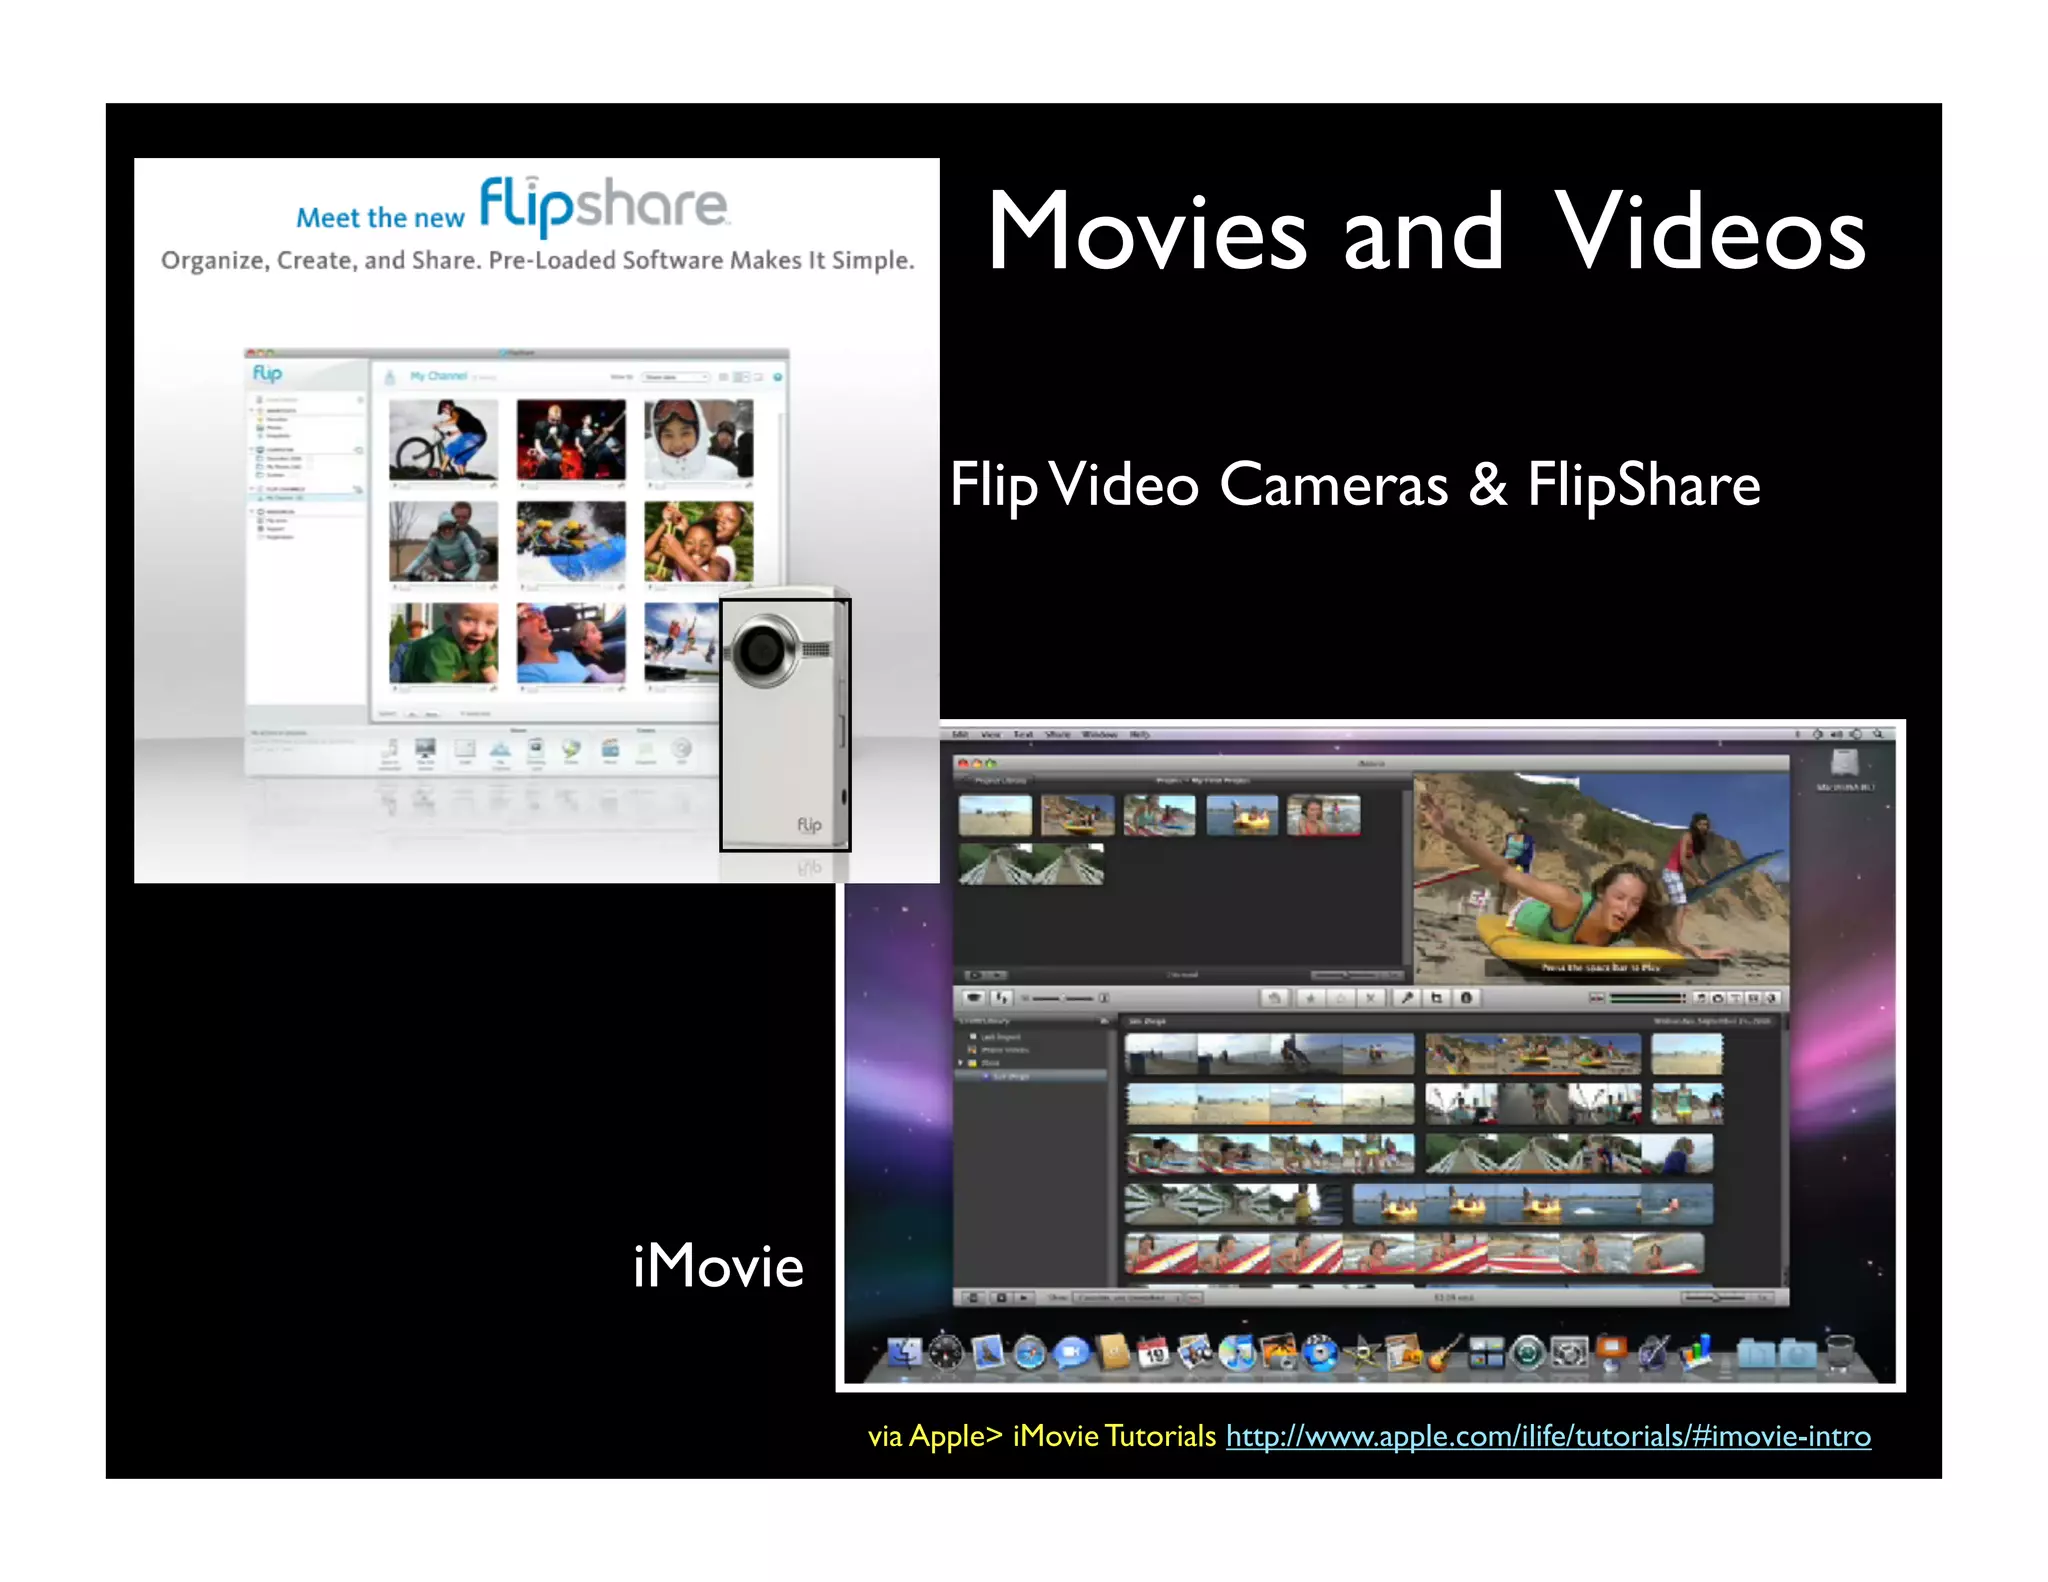Open the FlipShare 'Show by' dropdown

675,377
